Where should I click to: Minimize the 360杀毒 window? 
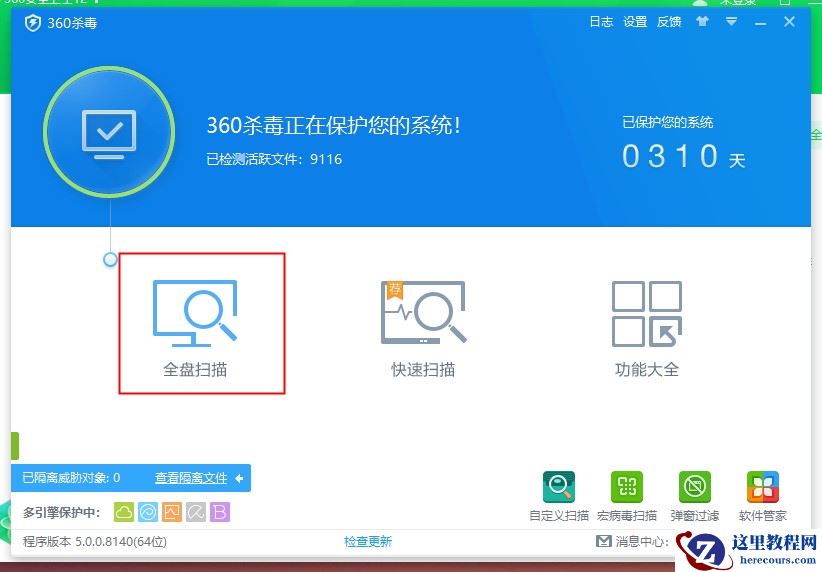pos(761,23)
